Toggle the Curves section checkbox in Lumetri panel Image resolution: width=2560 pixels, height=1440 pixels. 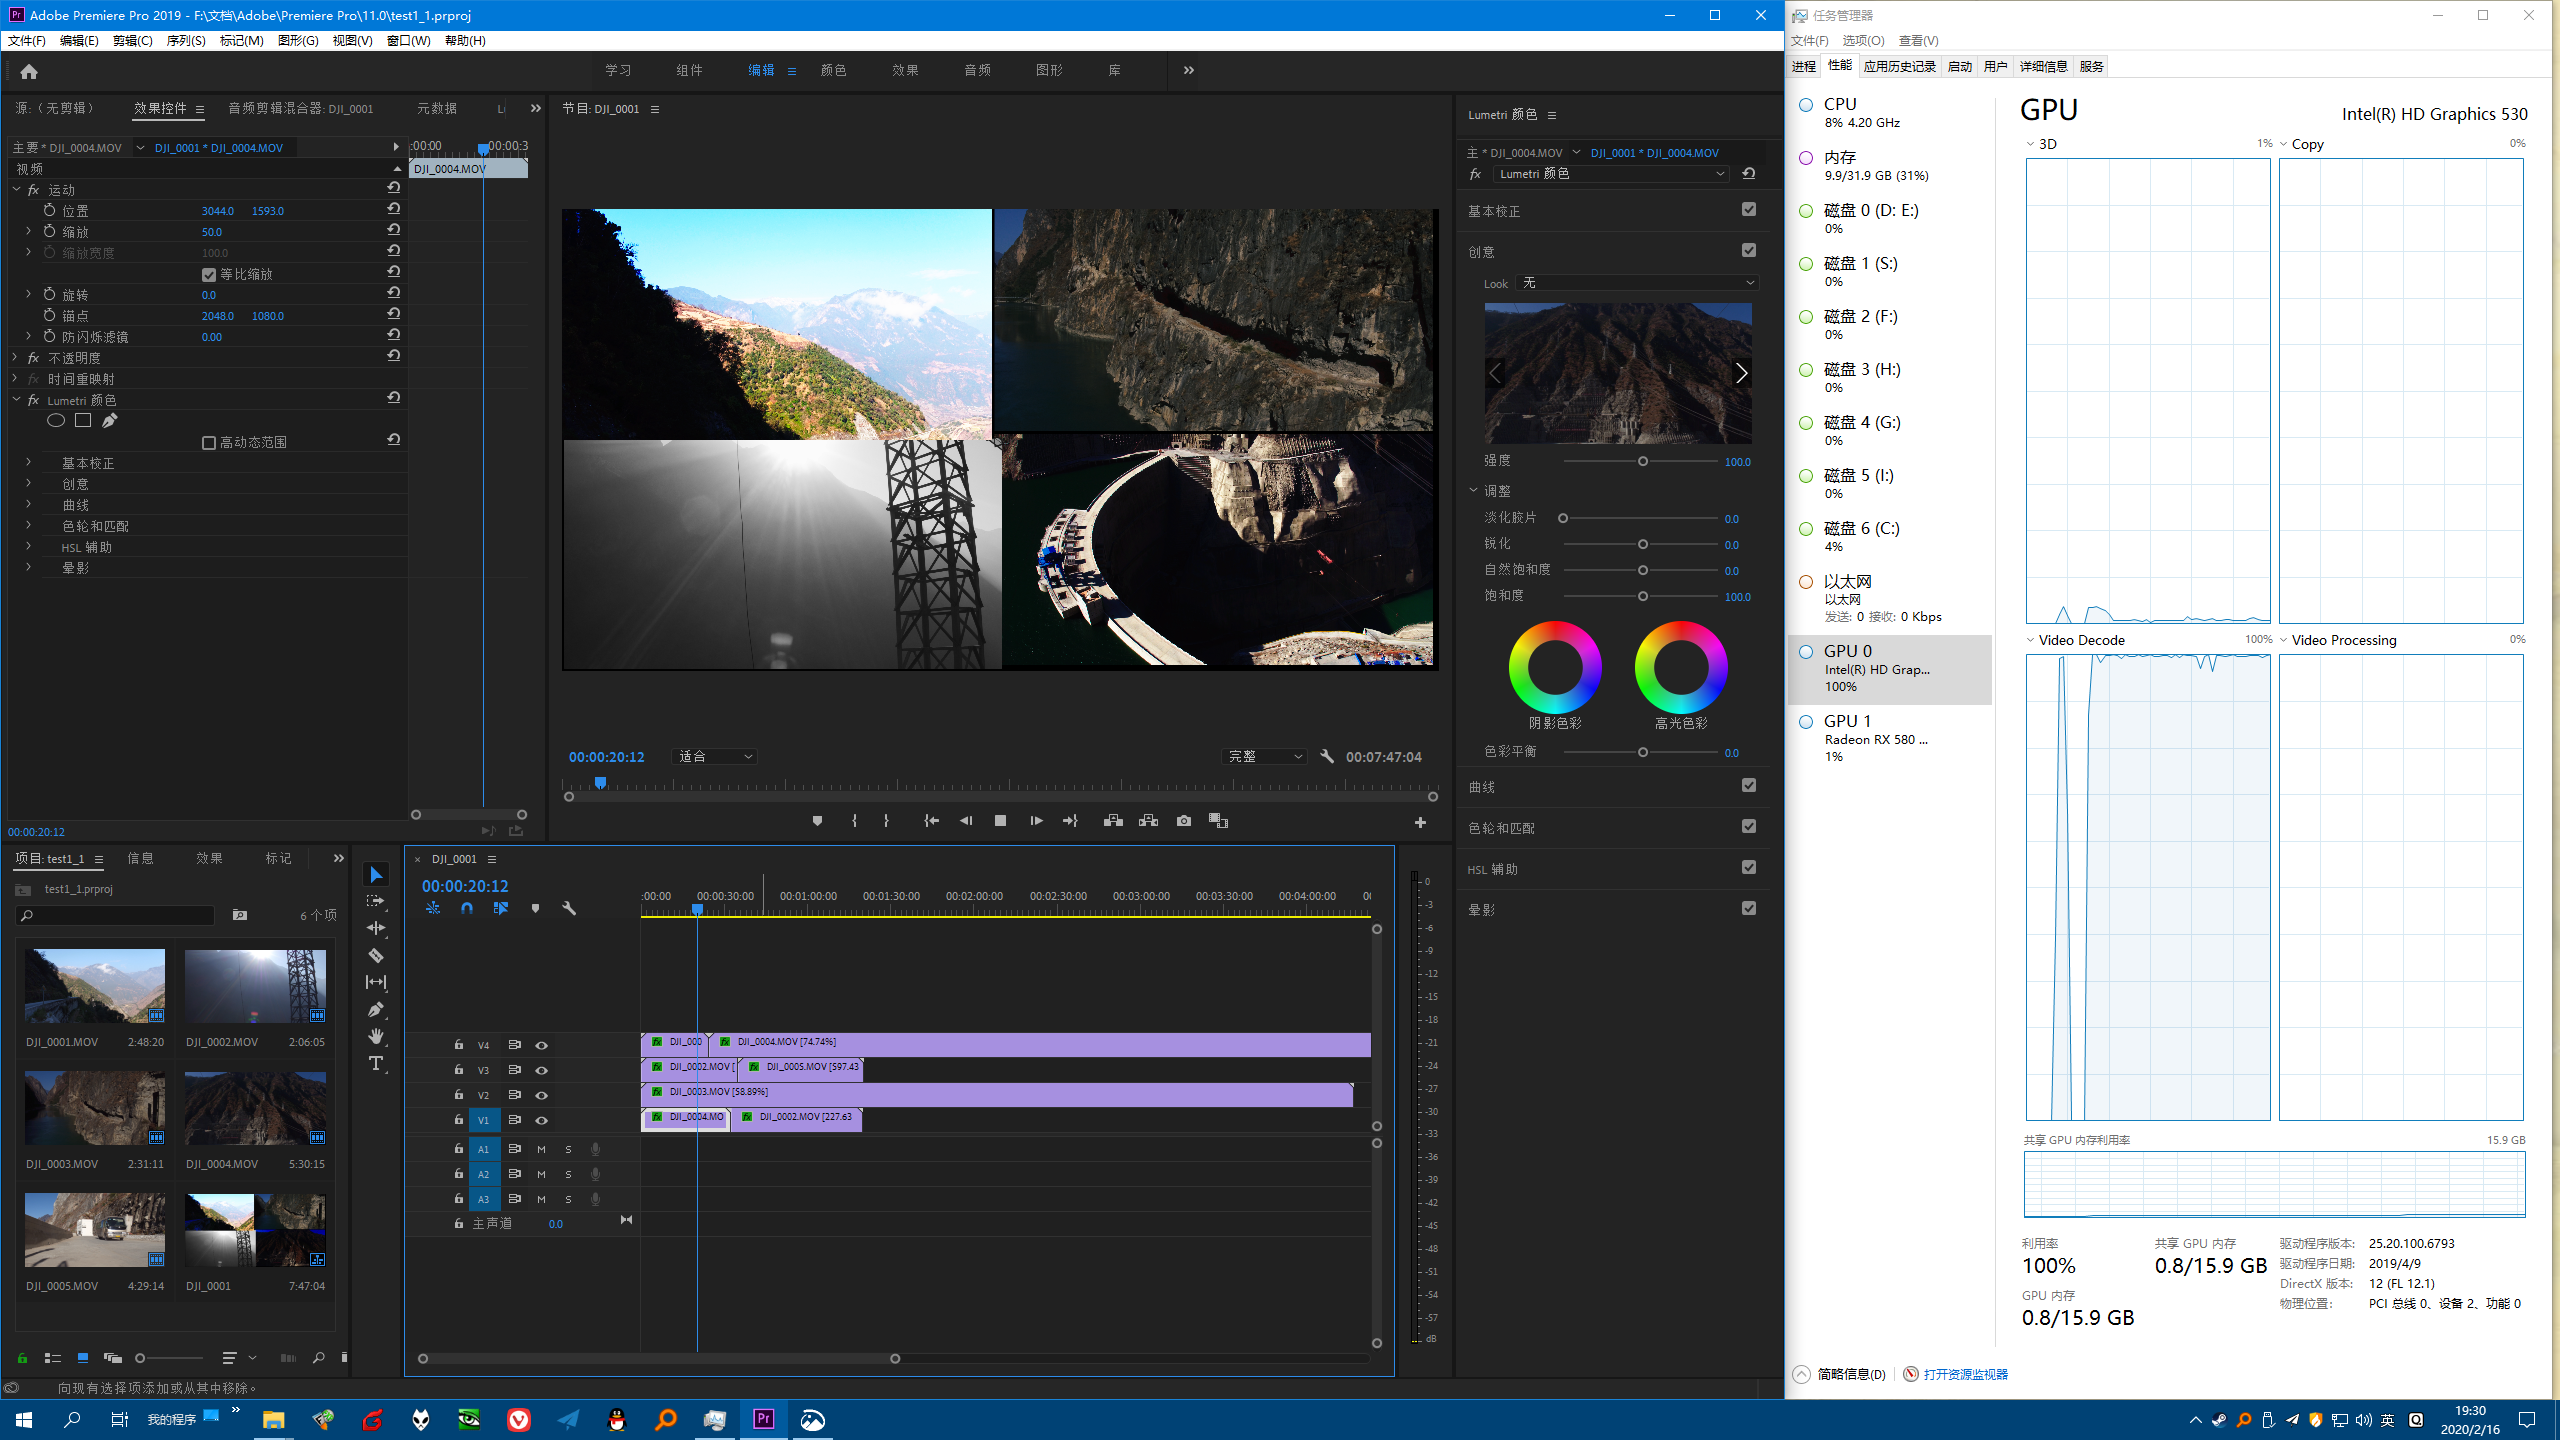[x=1749, y=786]
